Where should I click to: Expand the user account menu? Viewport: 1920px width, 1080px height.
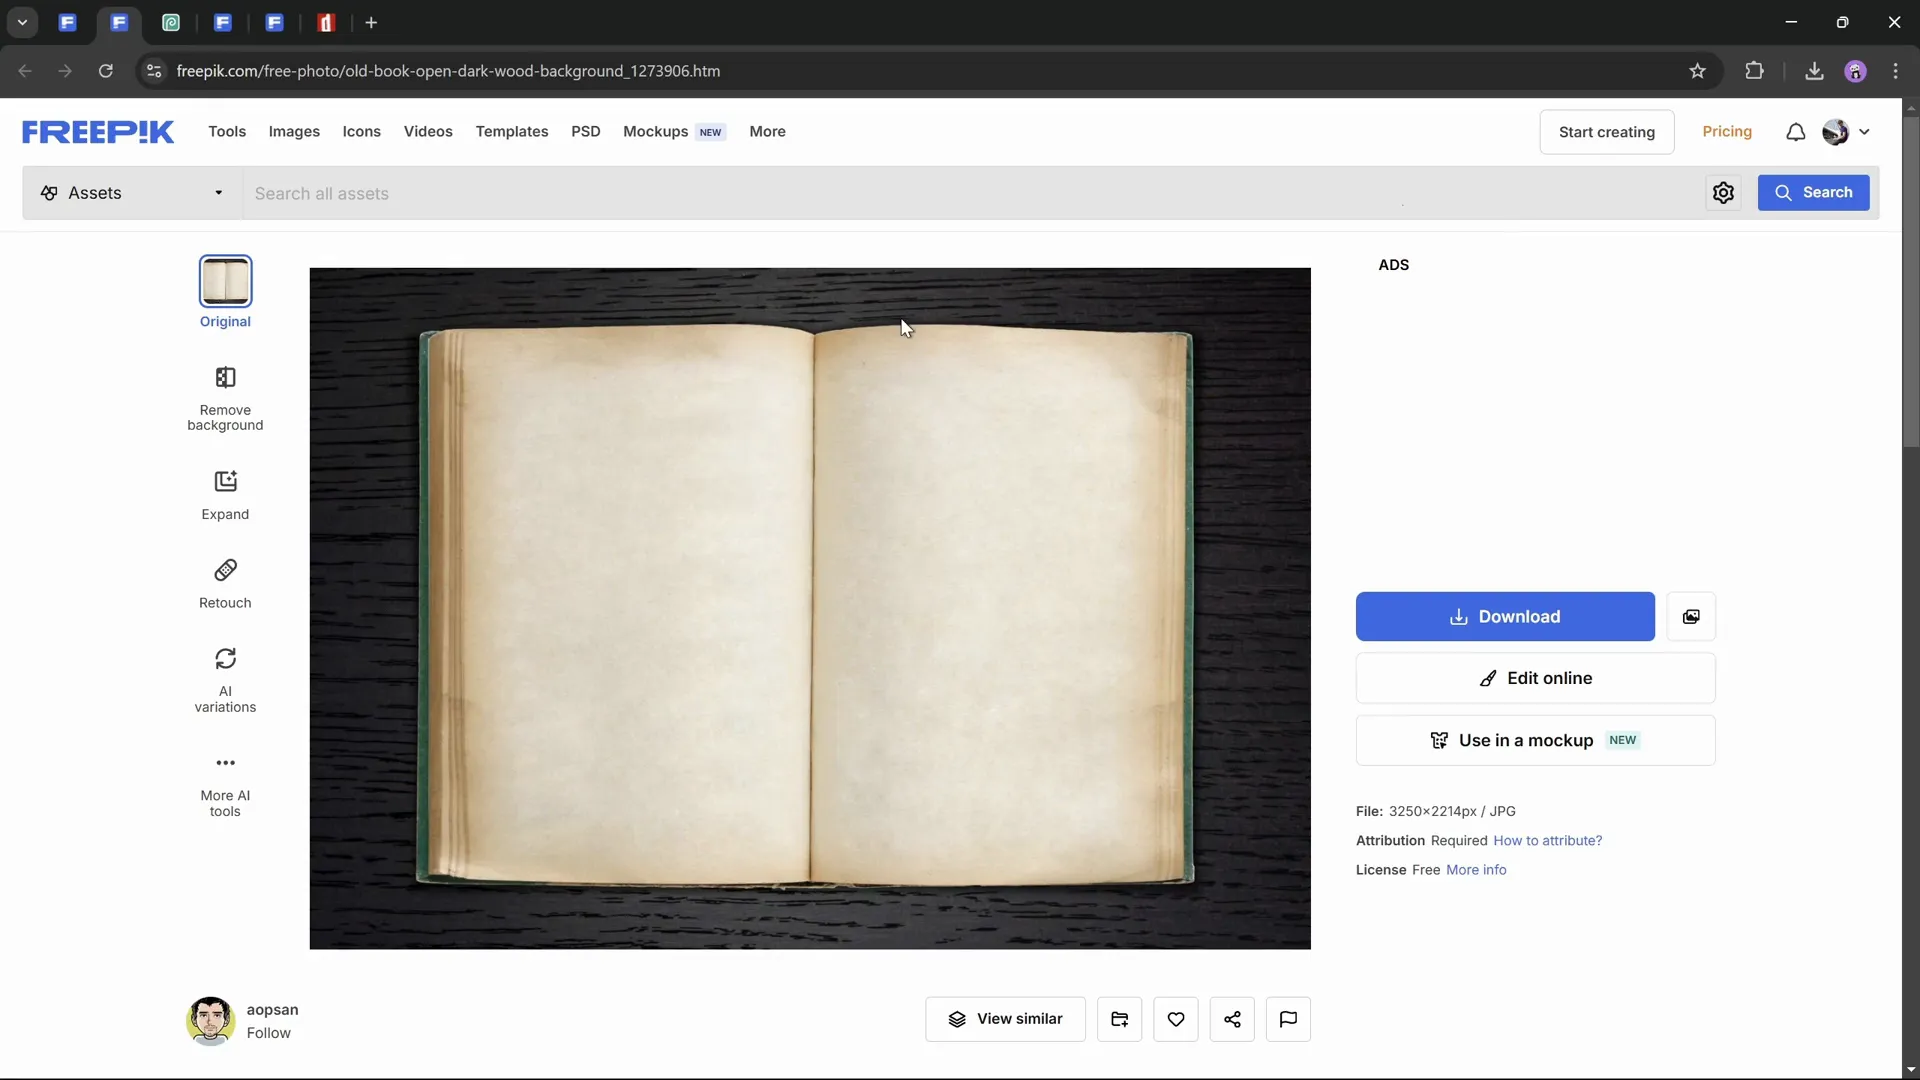click(1864, 132)
